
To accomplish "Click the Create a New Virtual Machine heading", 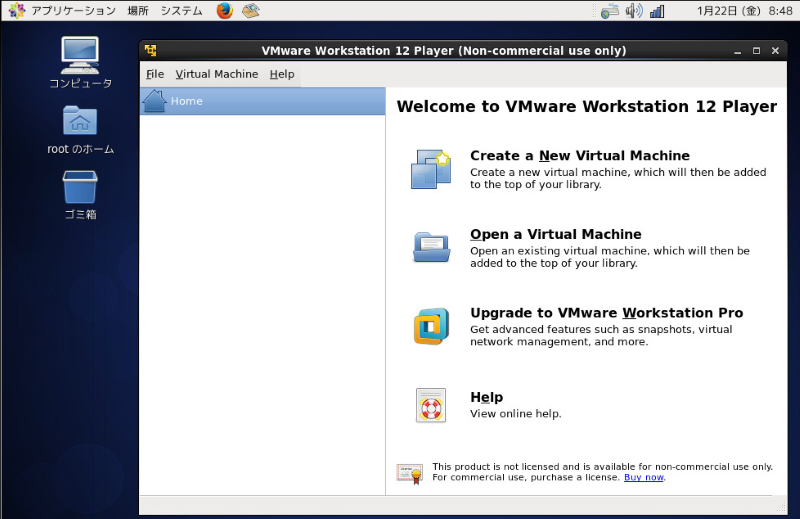I will click(580, 155).
